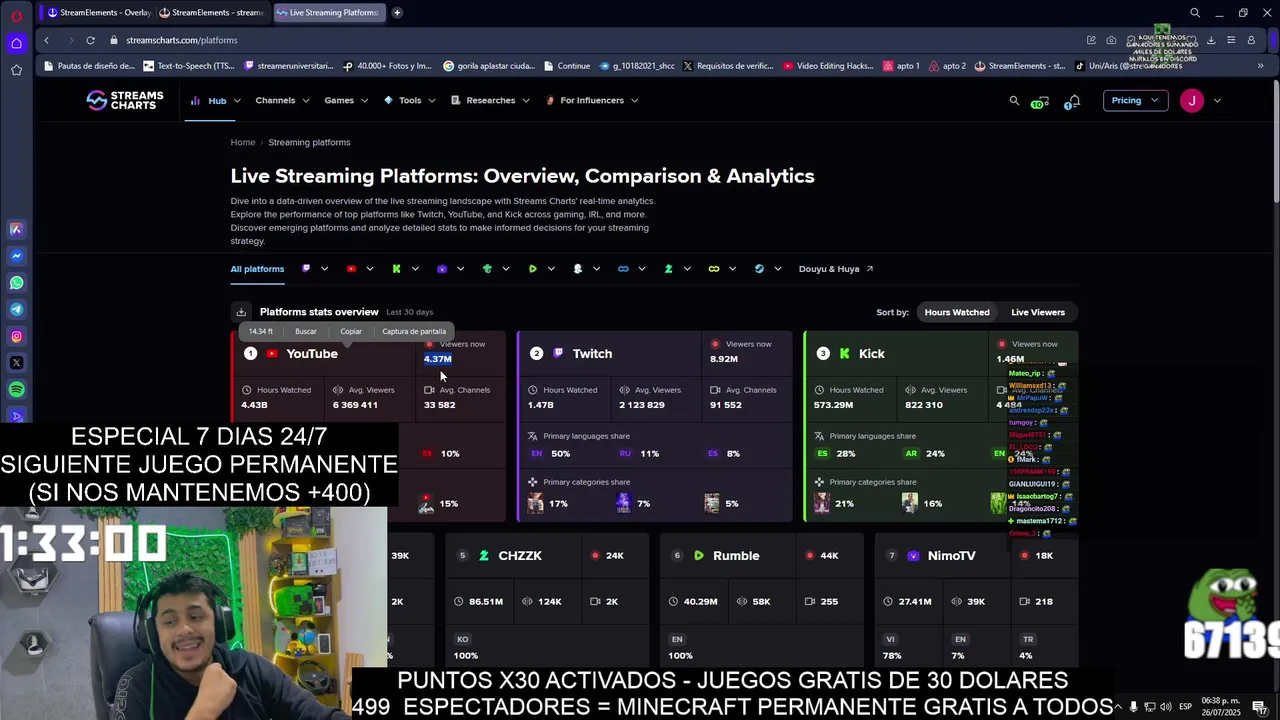Reload the current page
The image size is (1280, 720).
coord(90,40)
